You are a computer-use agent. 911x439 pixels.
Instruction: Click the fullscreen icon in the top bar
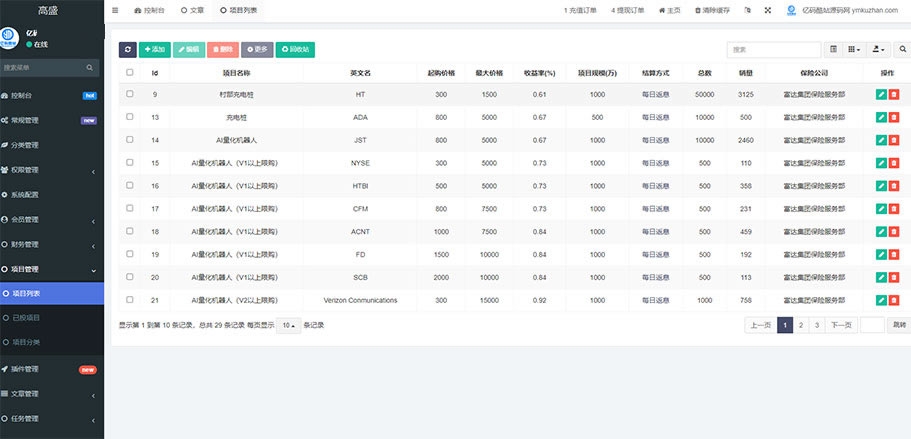768,10
